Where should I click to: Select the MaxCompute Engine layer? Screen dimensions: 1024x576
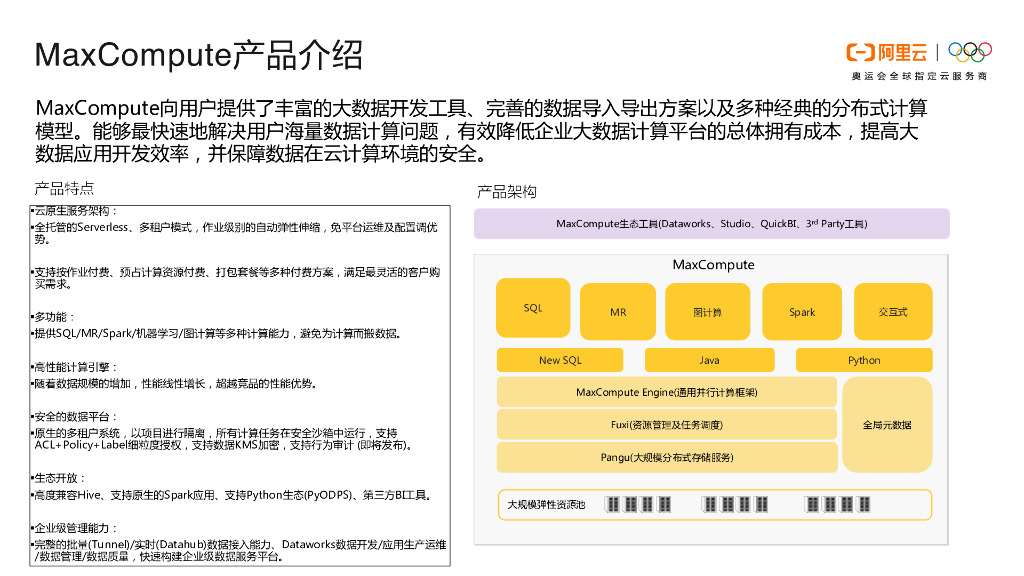[666, 392]
